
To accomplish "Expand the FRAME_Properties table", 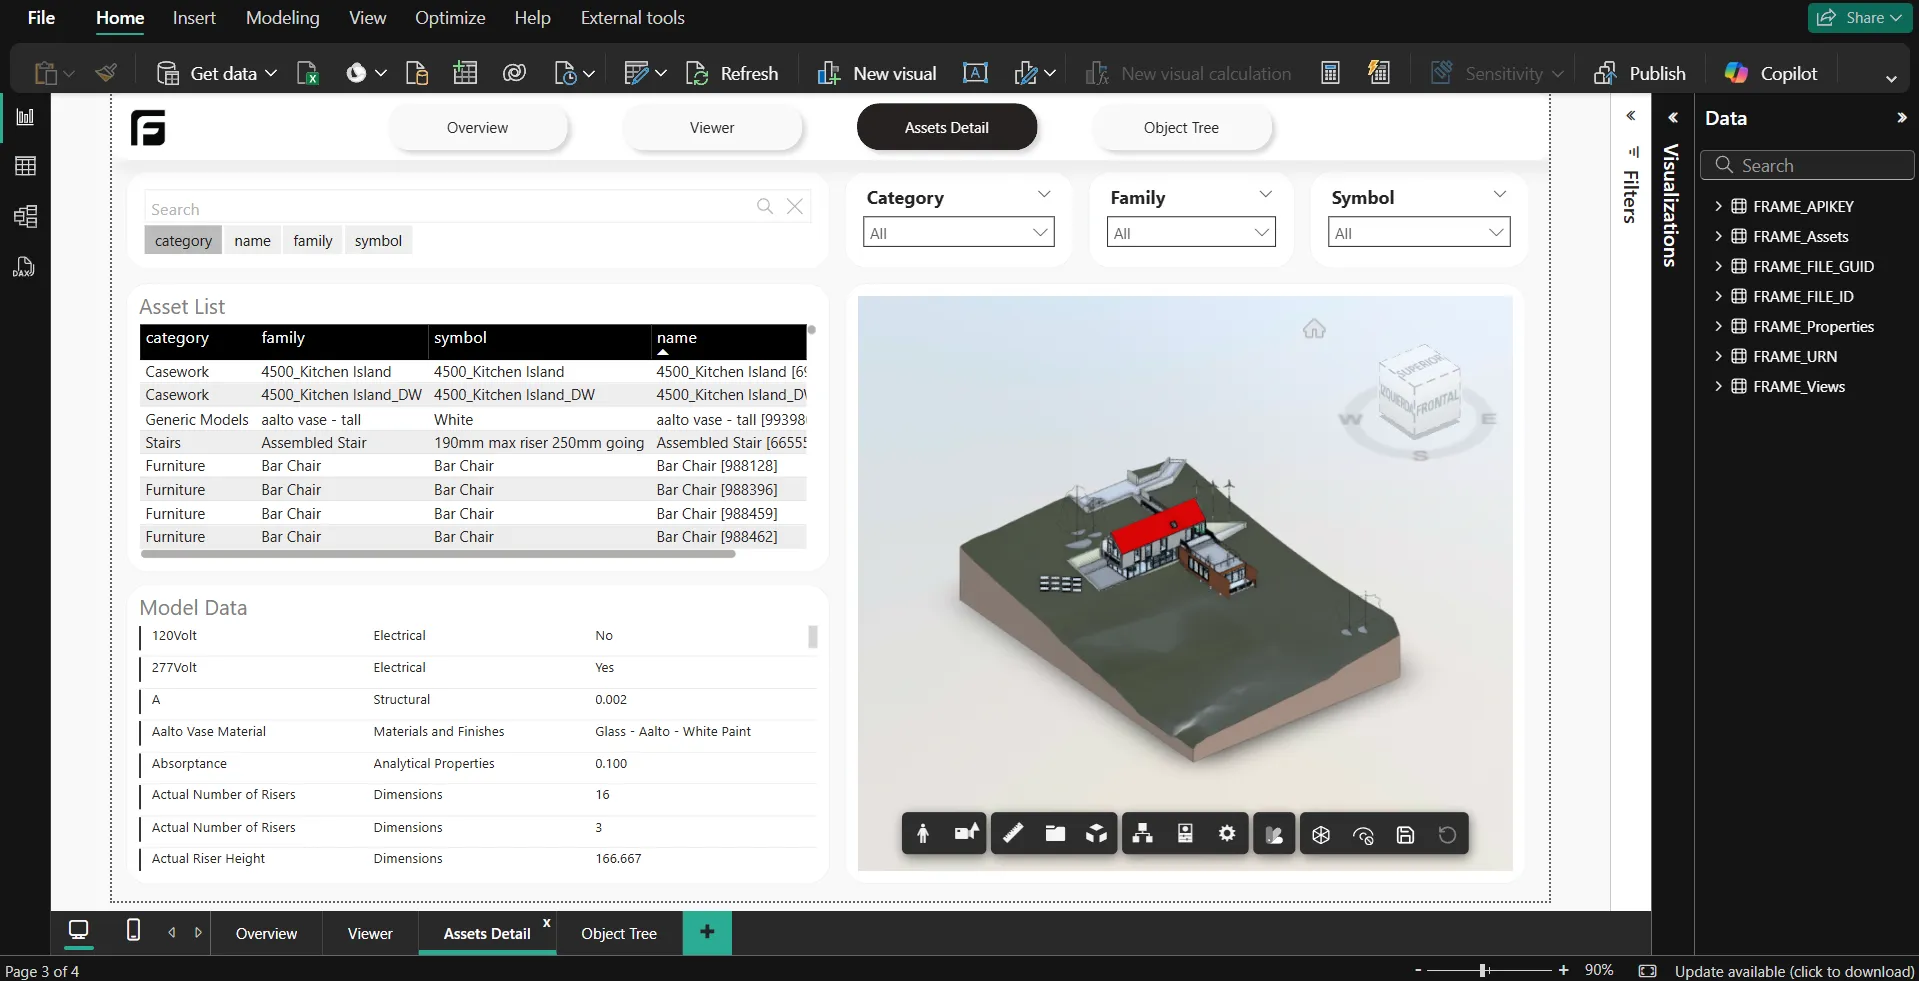I will pos(1718,326).
